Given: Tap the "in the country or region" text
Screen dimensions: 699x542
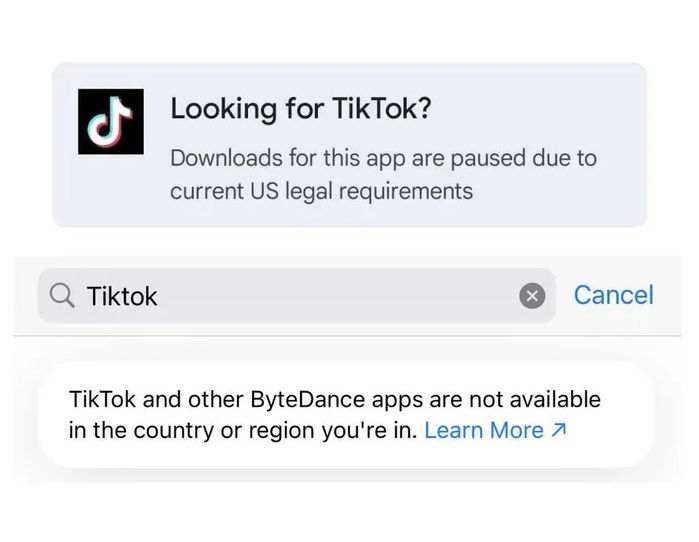Looking at the screenshot, I should (x=198, y=431).
